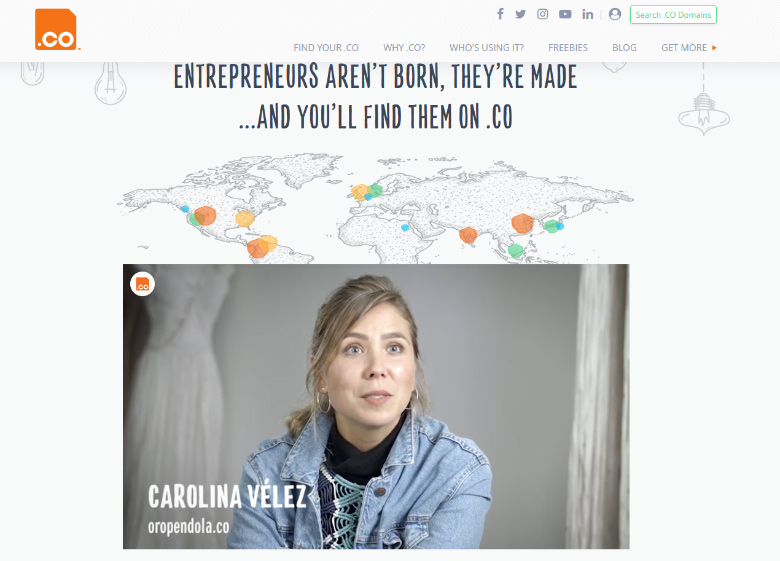Image resolution: width=780 pixels, height=561 pixels.
Task: Click the green marker in Europe
Action: 376,190
